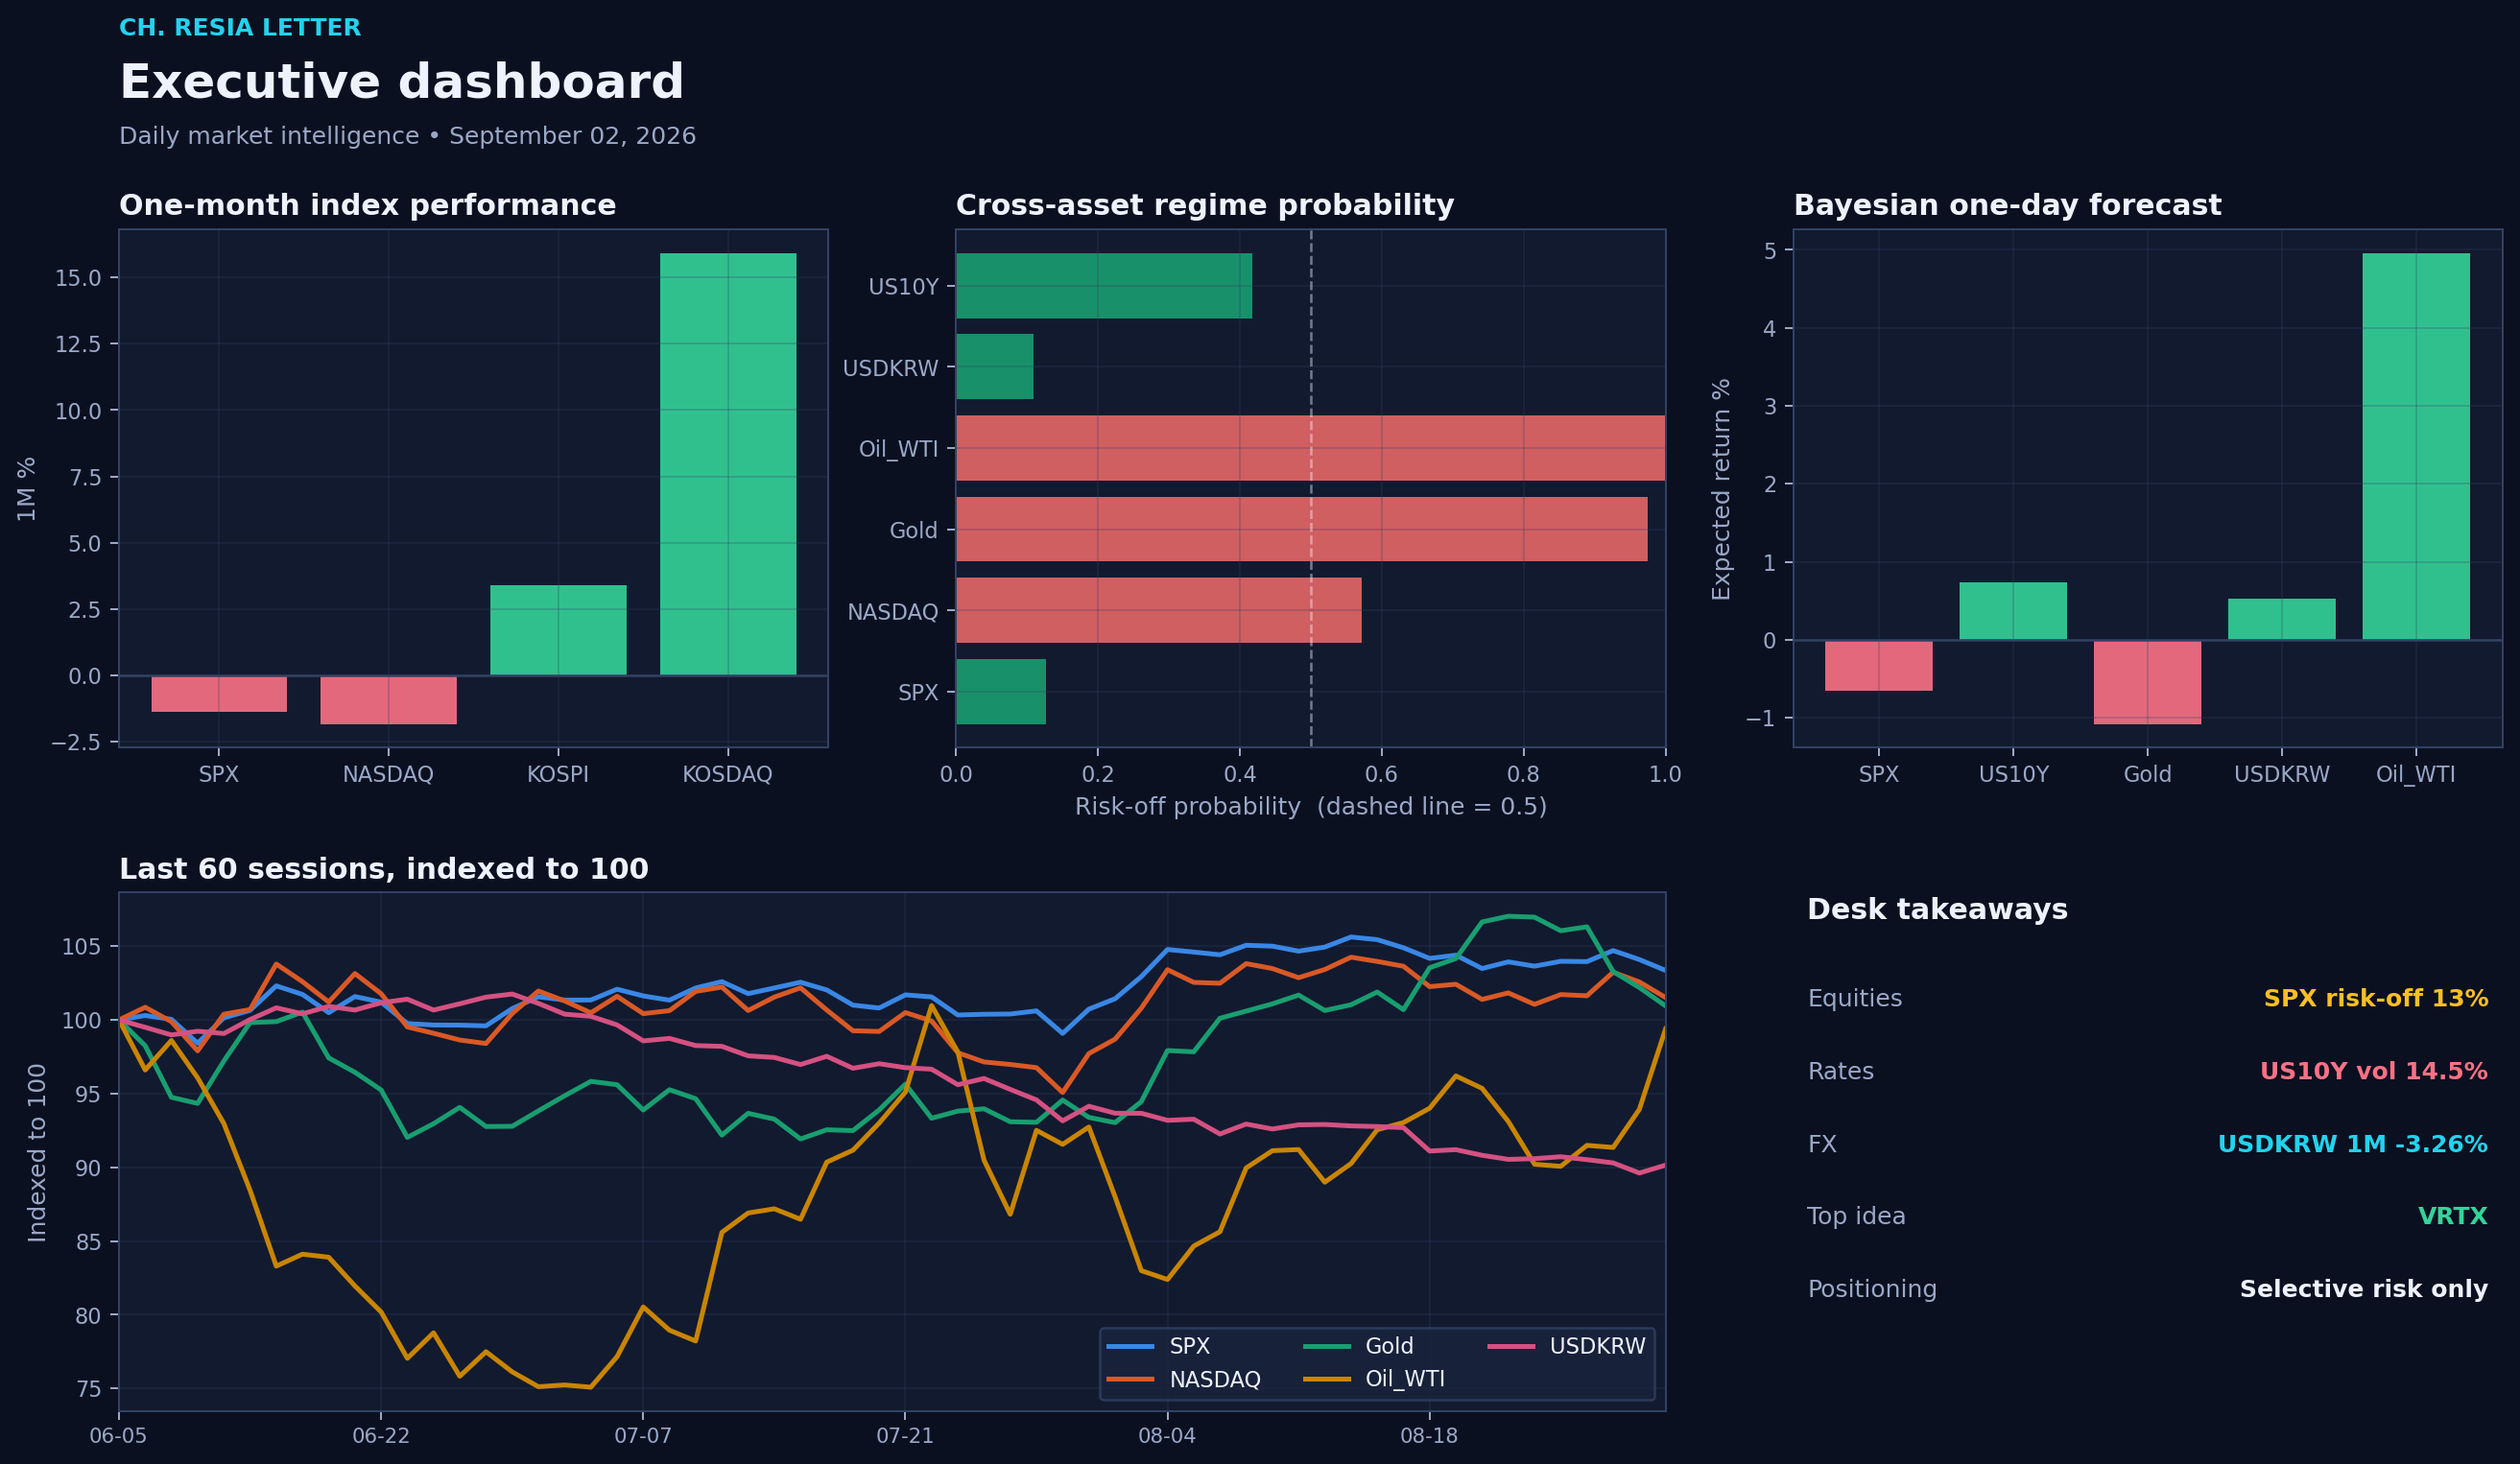Click the '06-22' date tick label
Viewport: 2520px width, 1464px height.
click(381, 1436)
